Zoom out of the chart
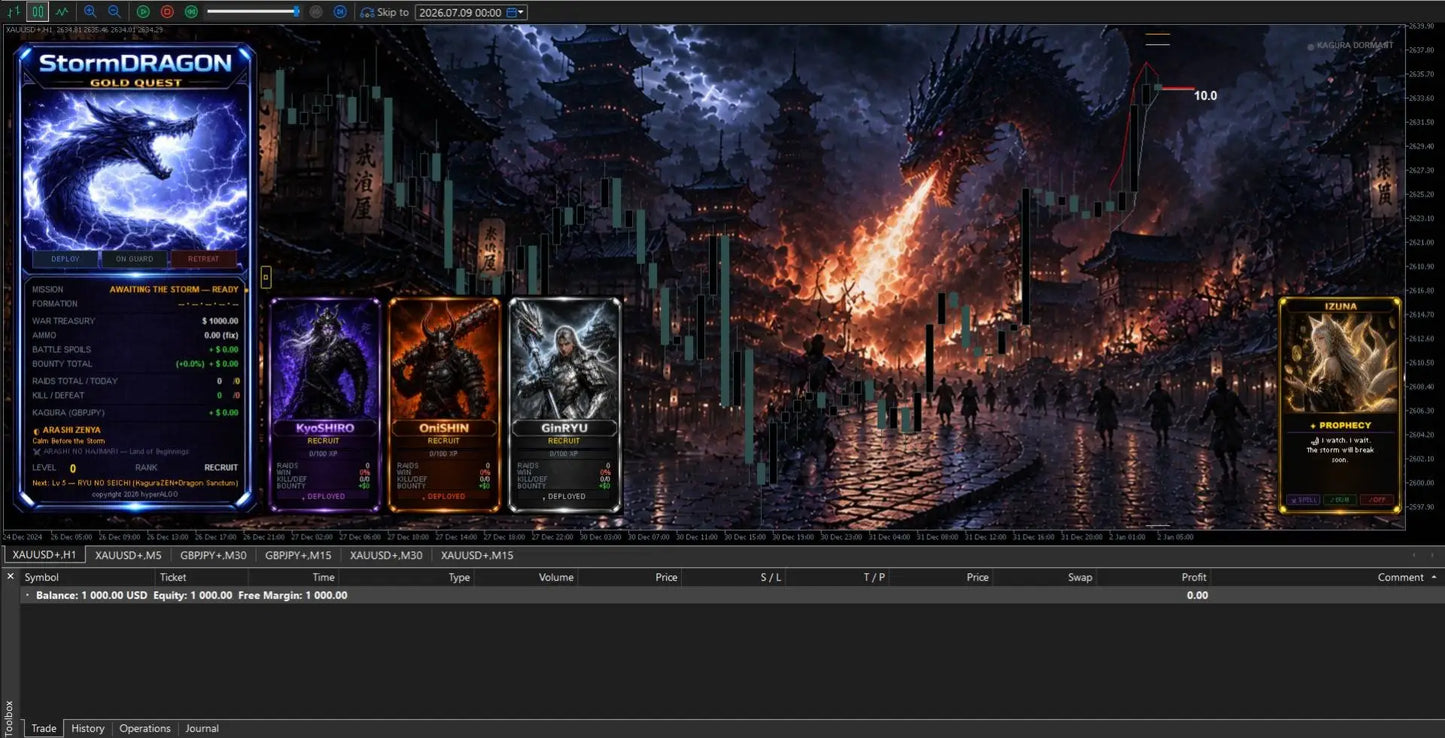 [114, 12]
